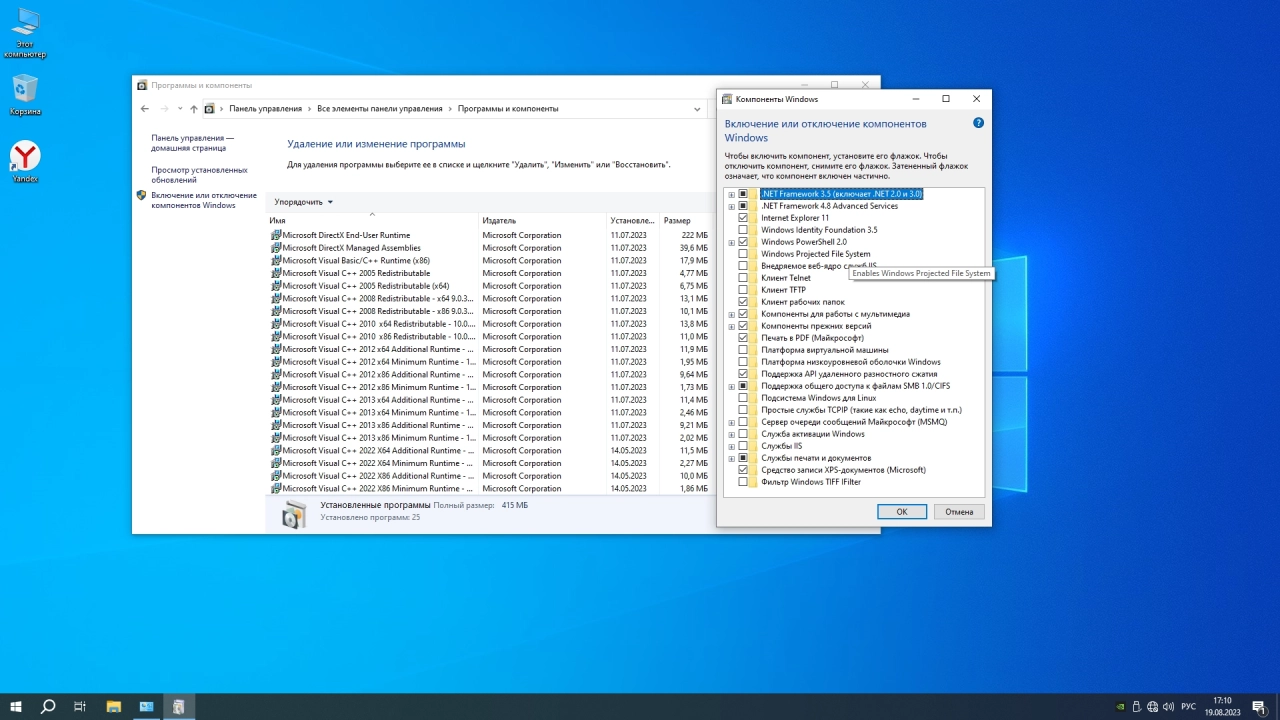Screen dimensions: 1280x720
Task: Open Просмотр установленных обновлений link
Action: (199, 175)
